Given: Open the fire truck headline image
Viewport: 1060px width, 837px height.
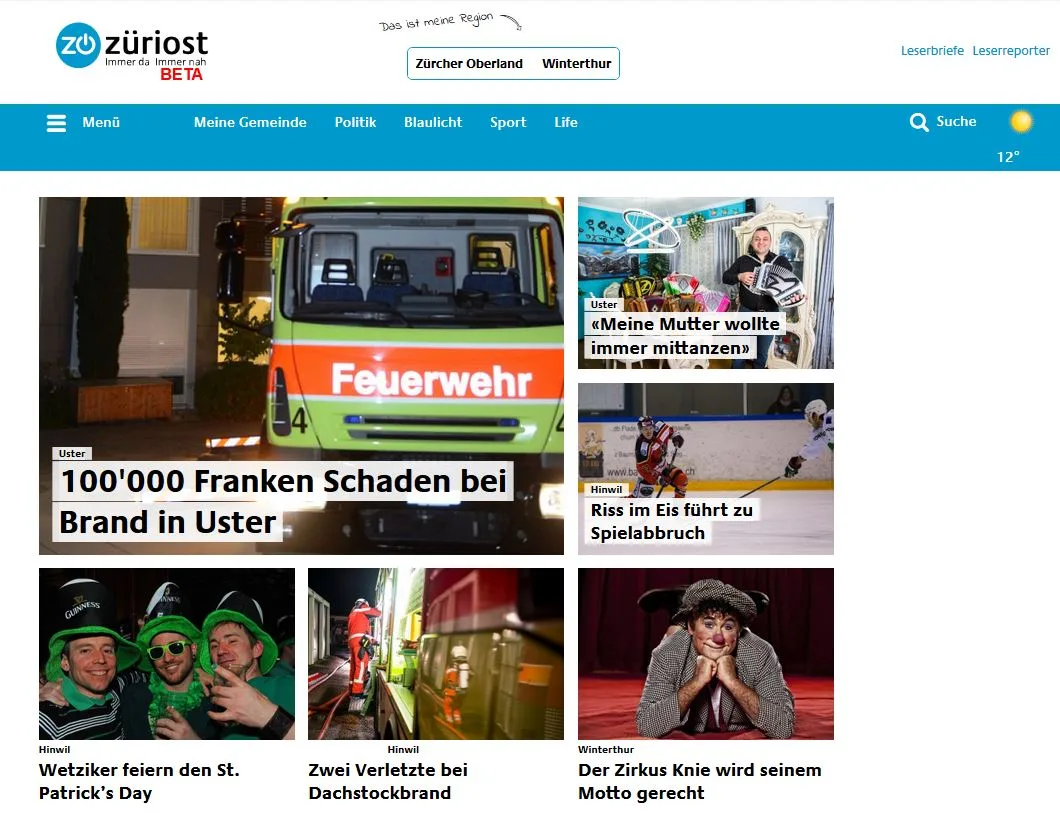Looking at the screenshot, I should point(301,375).
